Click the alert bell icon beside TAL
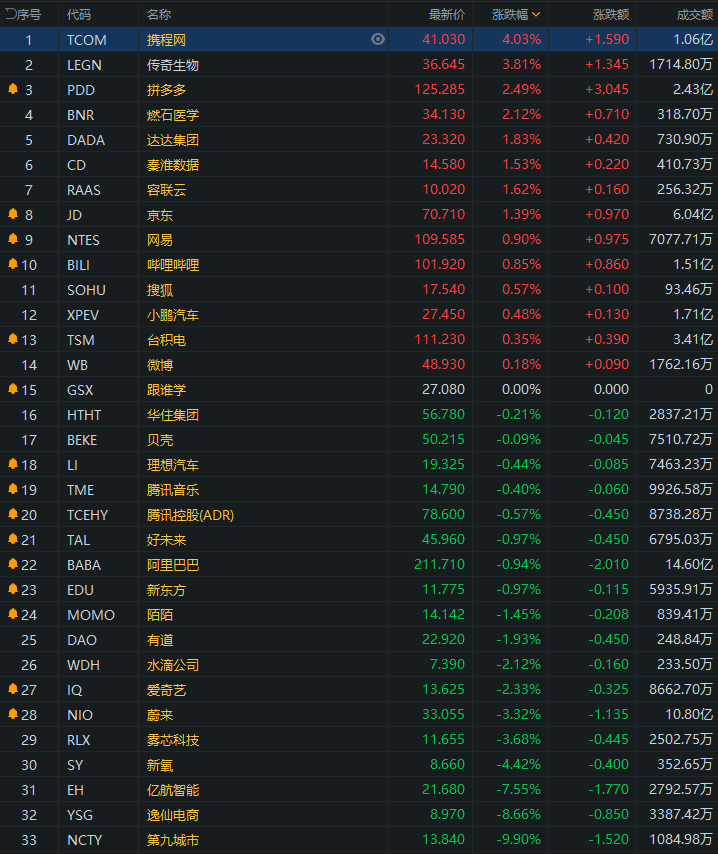This screenshot has width=718, height=854. click(x=13, y=539)
